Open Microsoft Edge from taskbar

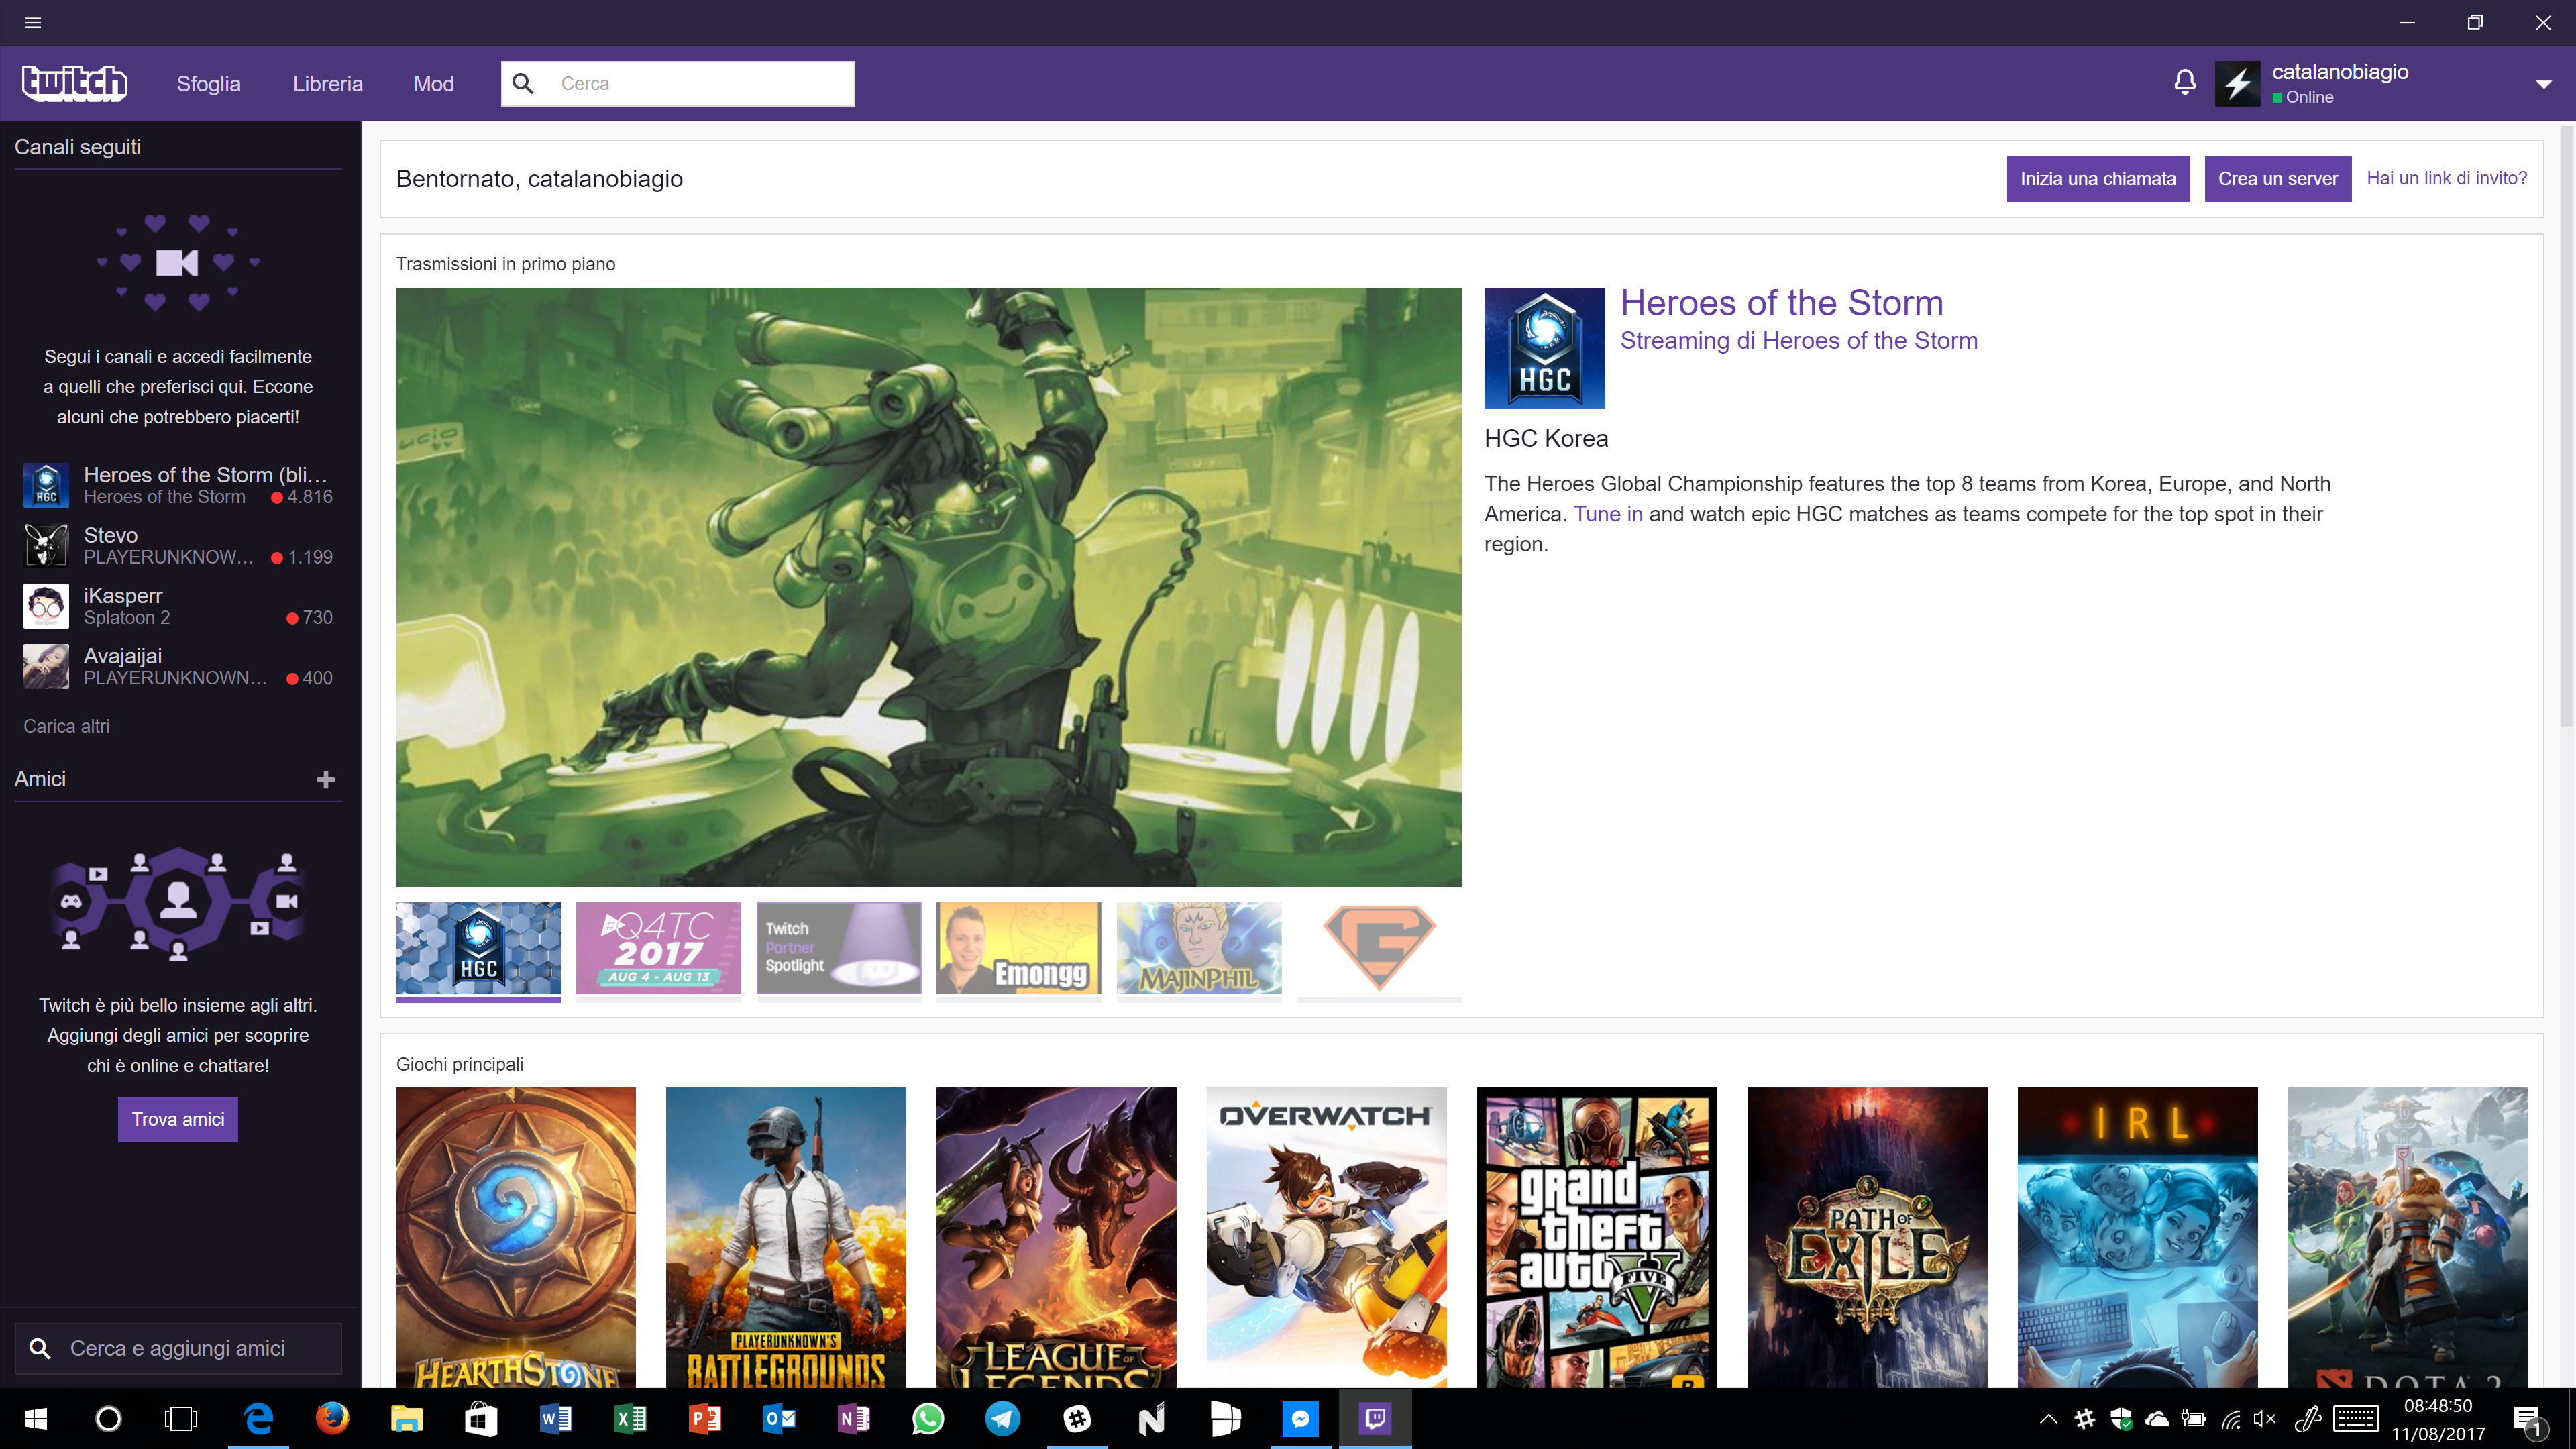(x=259, y=1418)
